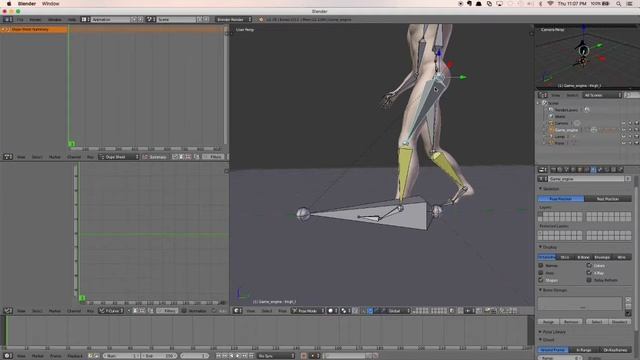Open the viewport shading selector
The height and width of the screenshot is (360, 640).
333,311
